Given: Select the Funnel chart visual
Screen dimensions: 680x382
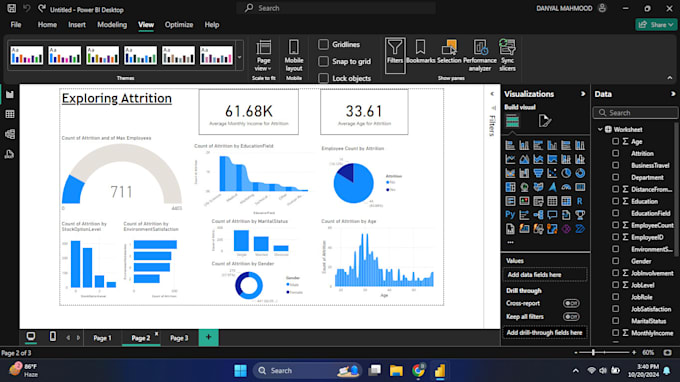Looking at the screenshot, I should (x=538, y=173).
